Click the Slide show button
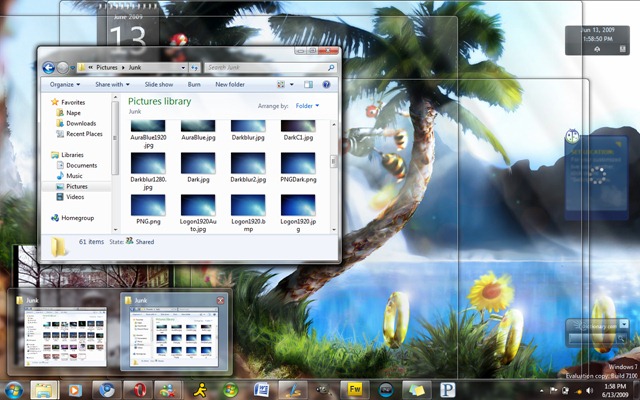This screenshot has height=400, width=640. click(x=159, y=84)
